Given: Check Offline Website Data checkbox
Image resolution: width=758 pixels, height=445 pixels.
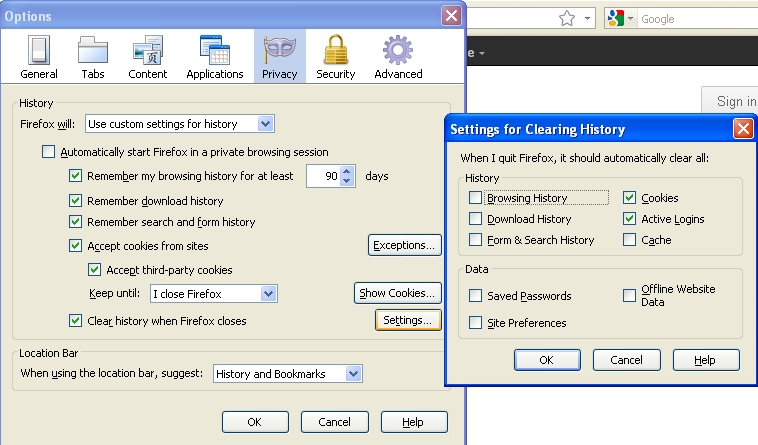Looking at the screenshot, I should 629,295.
